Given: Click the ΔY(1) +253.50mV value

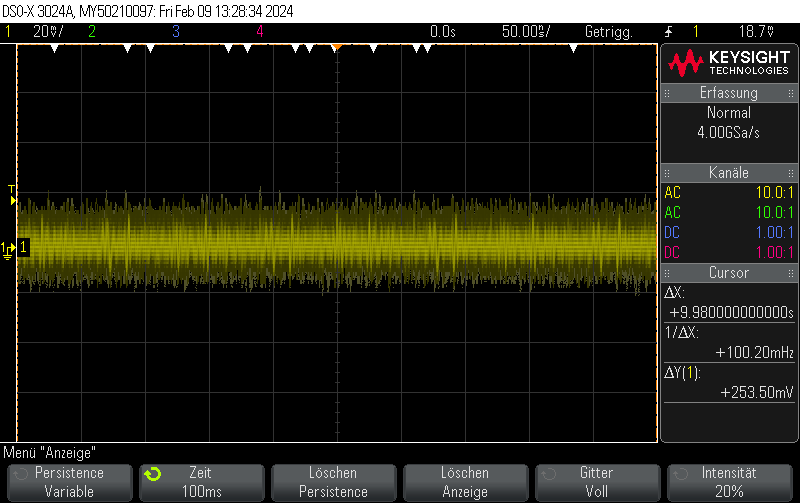Looking at the screenshot, I should pos(757,392).
